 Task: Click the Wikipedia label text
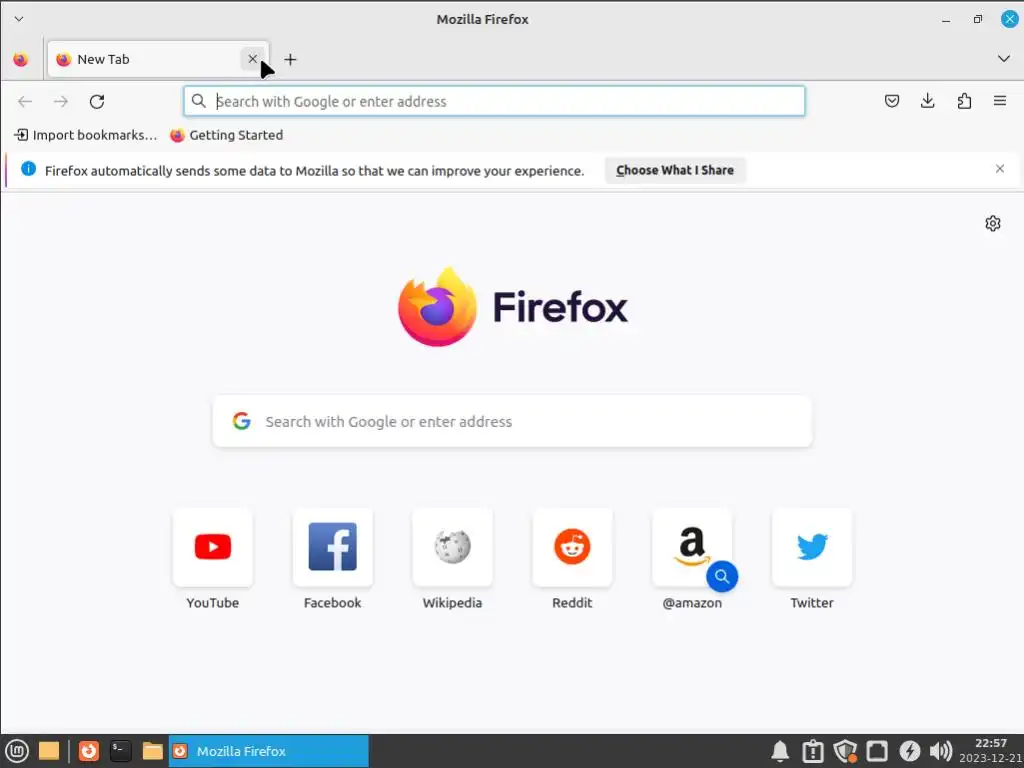453,603
